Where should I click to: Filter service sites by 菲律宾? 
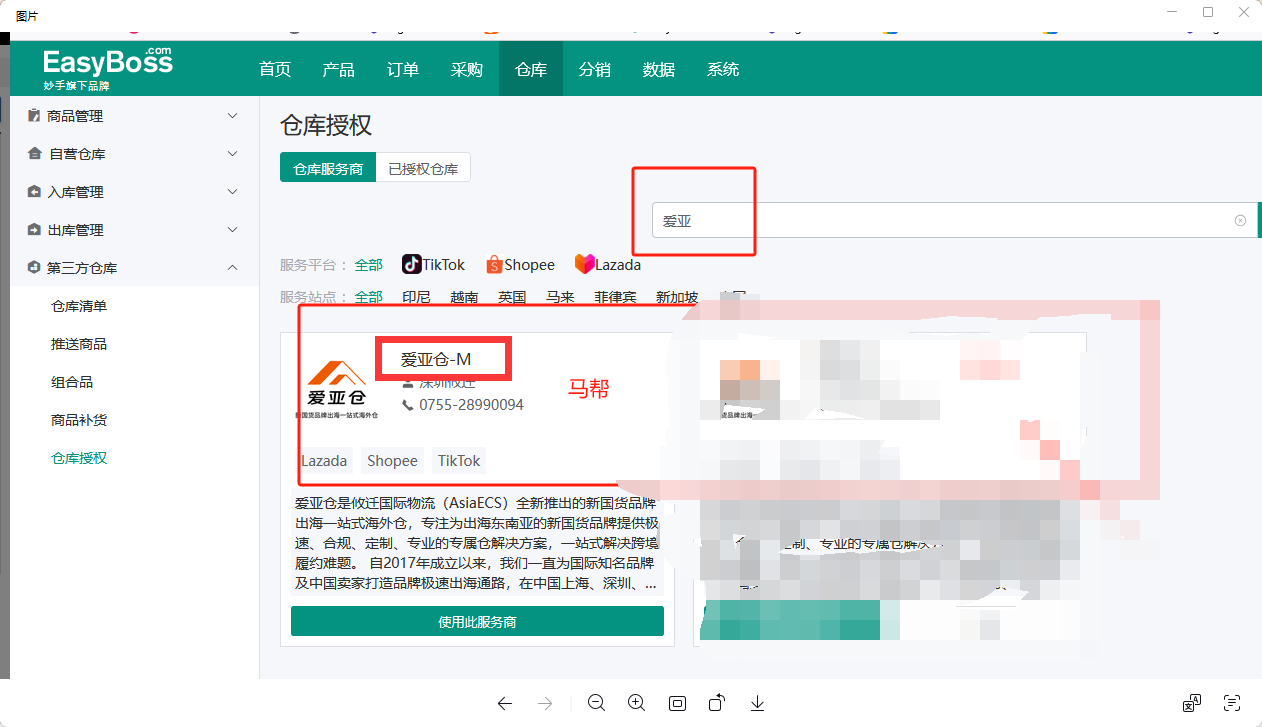pos(615,297)
